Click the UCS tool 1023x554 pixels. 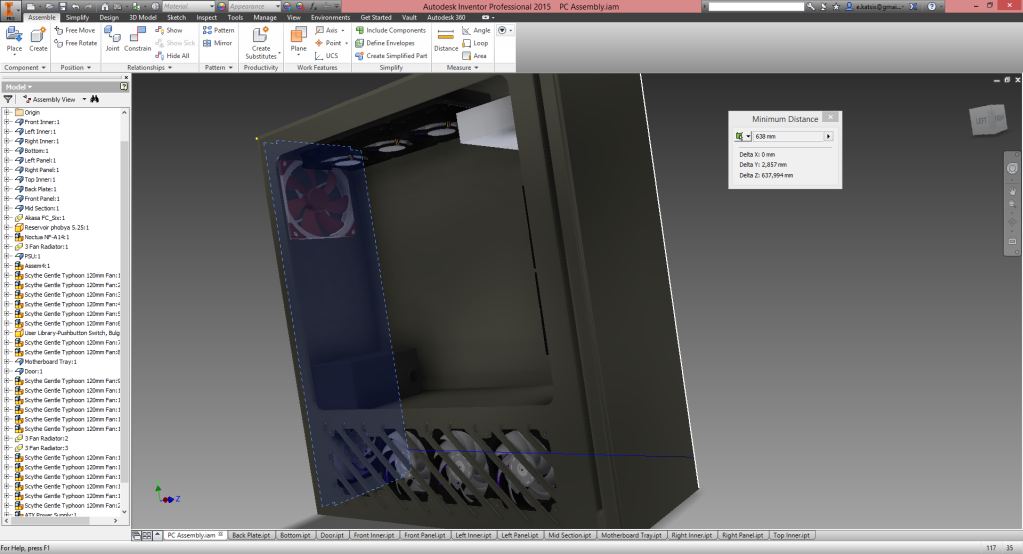tap(327, 56)
